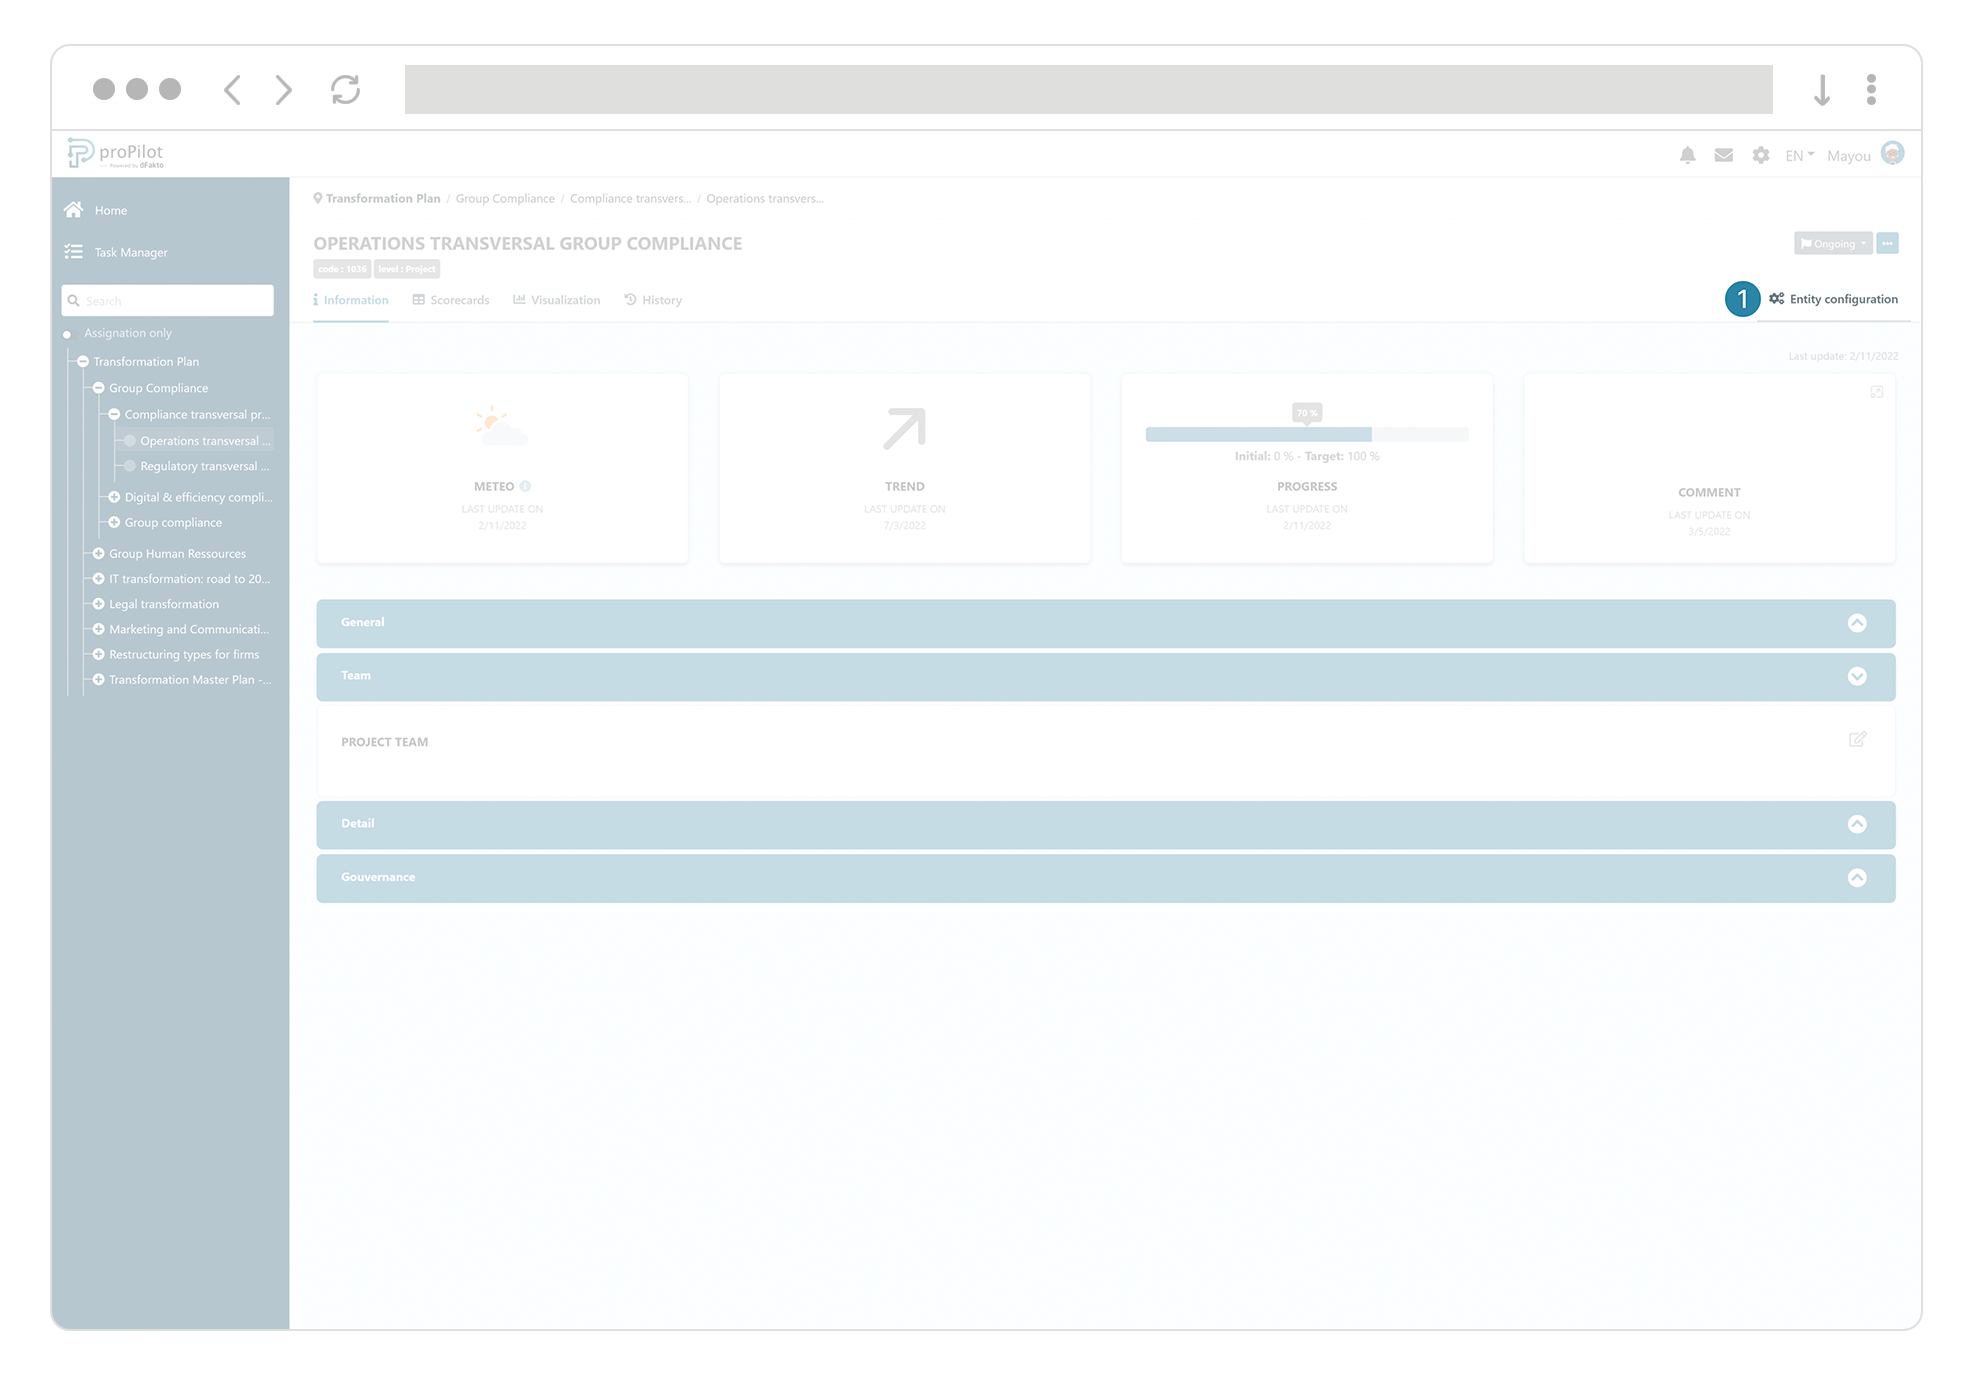
Task: Open the EN language dropdown
Action: (x=1799, y=155)
